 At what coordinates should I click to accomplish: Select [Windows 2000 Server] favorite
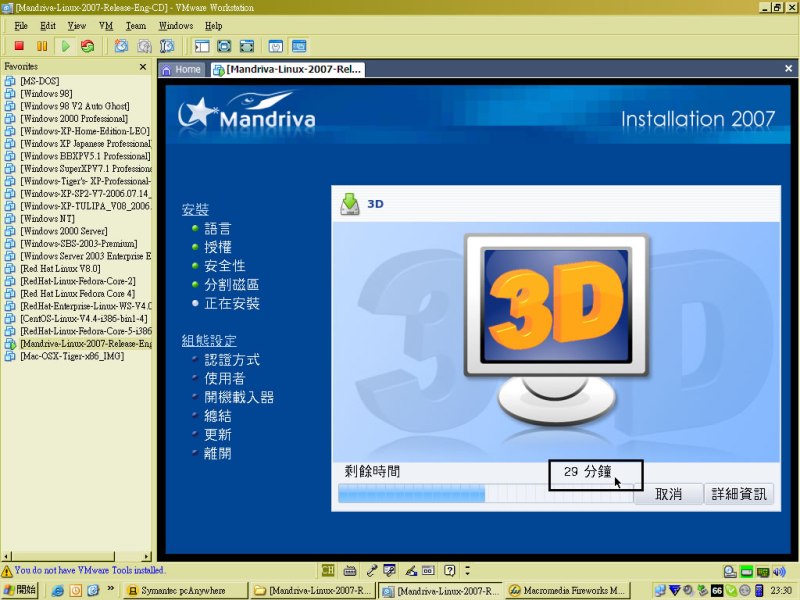click(64, 231)
